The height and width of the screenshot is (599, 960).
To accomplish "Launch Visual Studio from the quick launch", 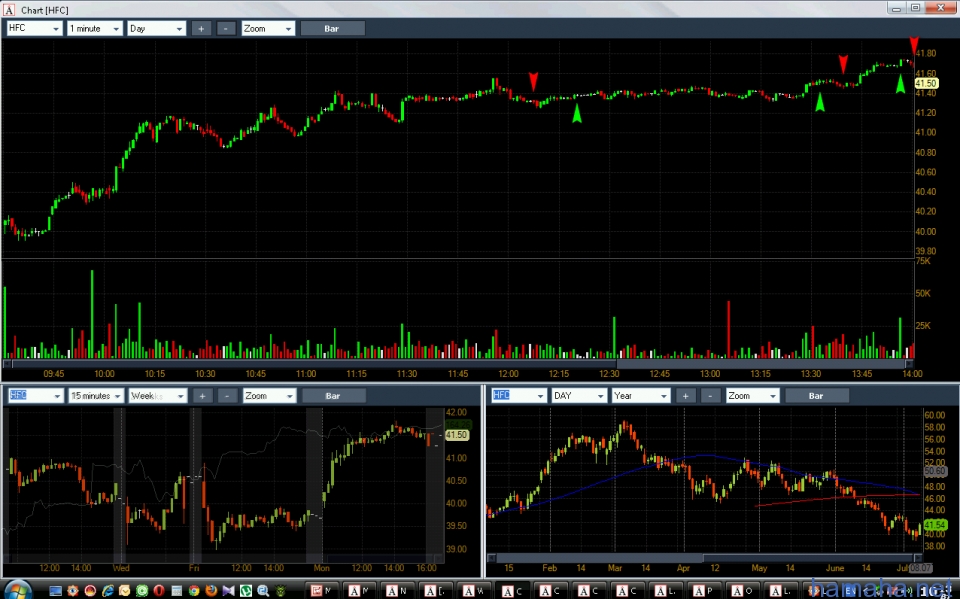I will point(228,590).
